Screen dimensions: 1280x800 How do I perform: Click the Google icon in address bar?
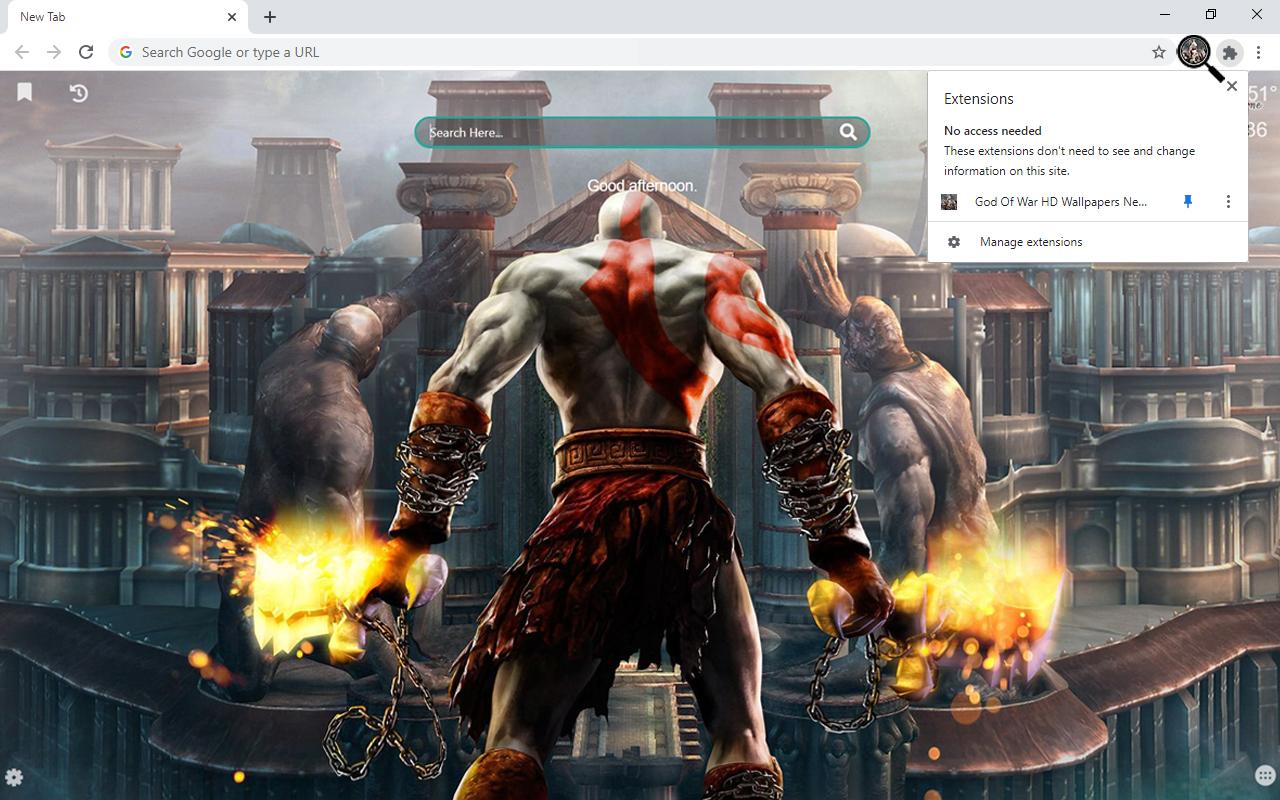pos(125,52)
